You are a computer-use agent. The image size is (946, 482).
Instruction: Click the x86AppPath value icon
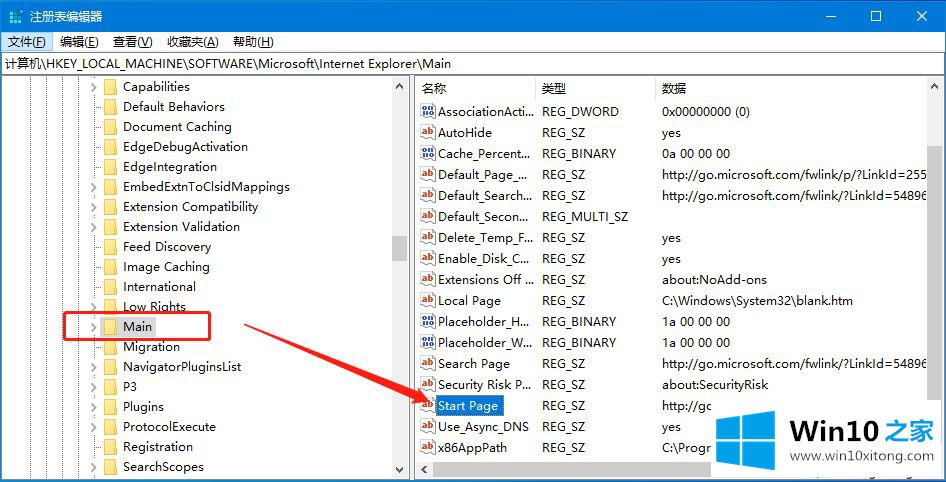click(428, 448)
